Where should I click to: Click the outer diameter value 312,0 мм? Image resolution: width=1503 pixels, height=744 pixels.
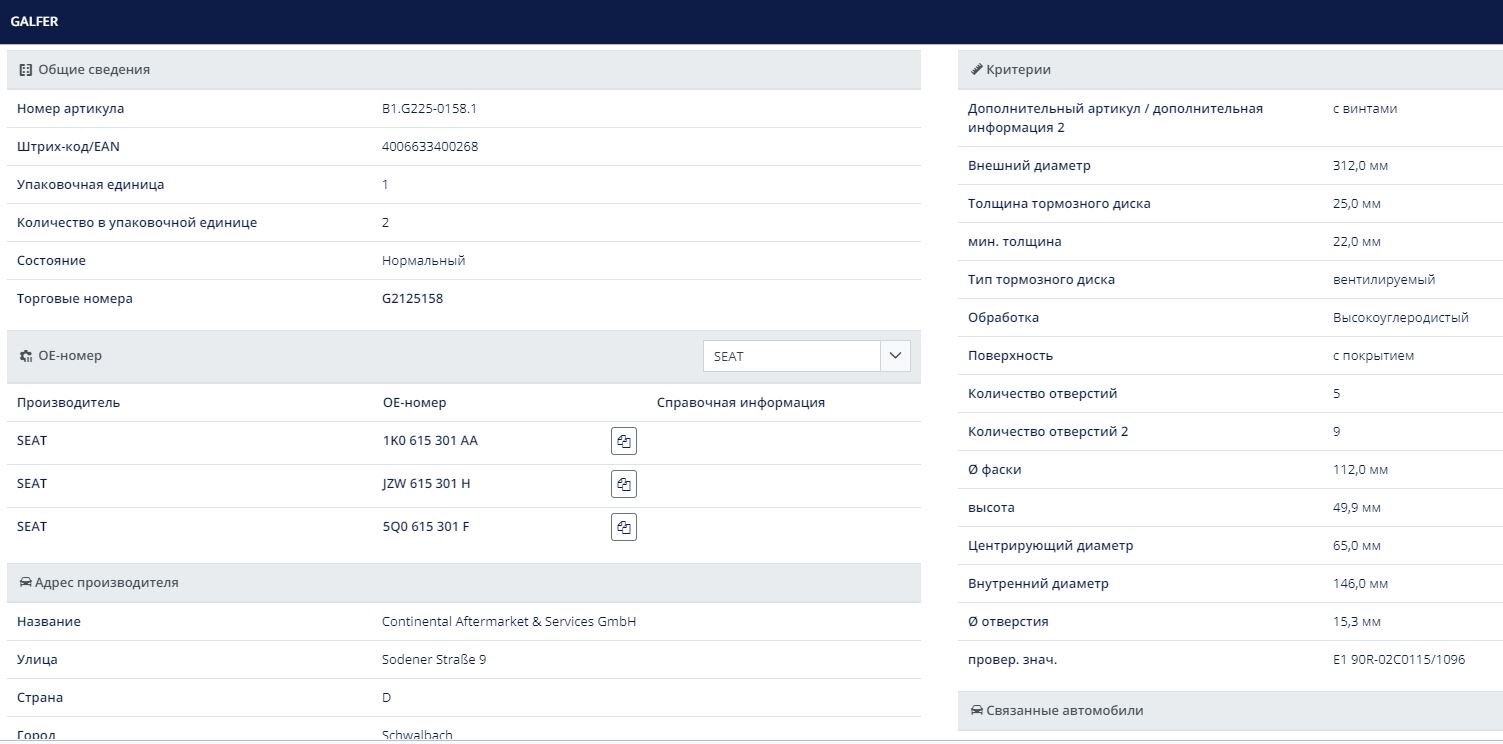[x=1360, y=165]
